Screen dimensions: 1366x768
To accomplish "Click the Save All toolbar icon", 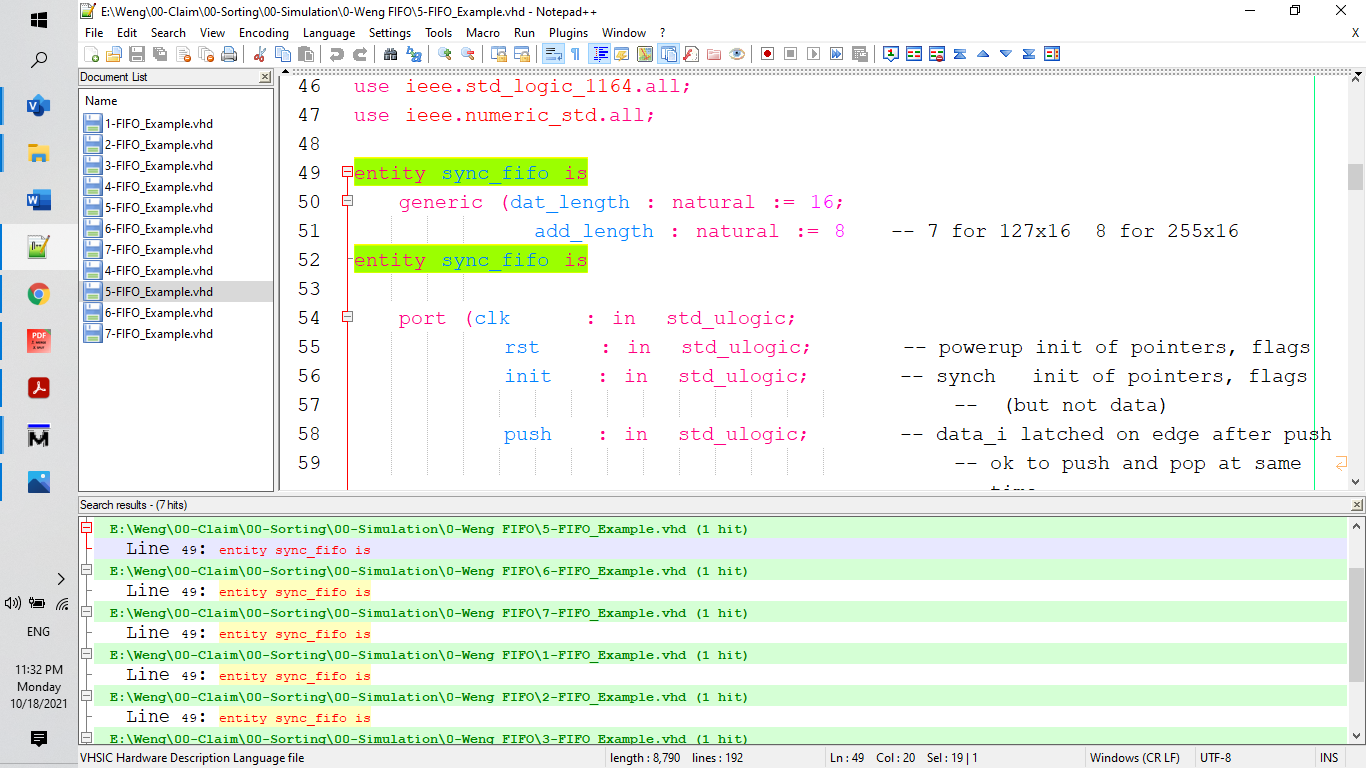I will point(160,54).
